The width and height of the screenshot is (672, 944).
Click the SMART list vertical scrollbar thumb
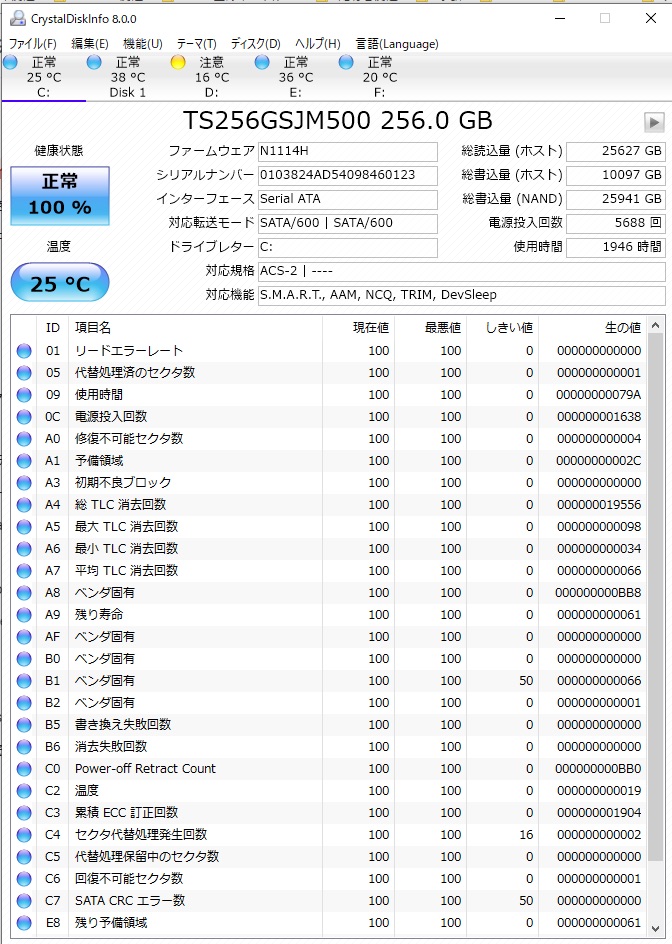(x=656, y=598)
